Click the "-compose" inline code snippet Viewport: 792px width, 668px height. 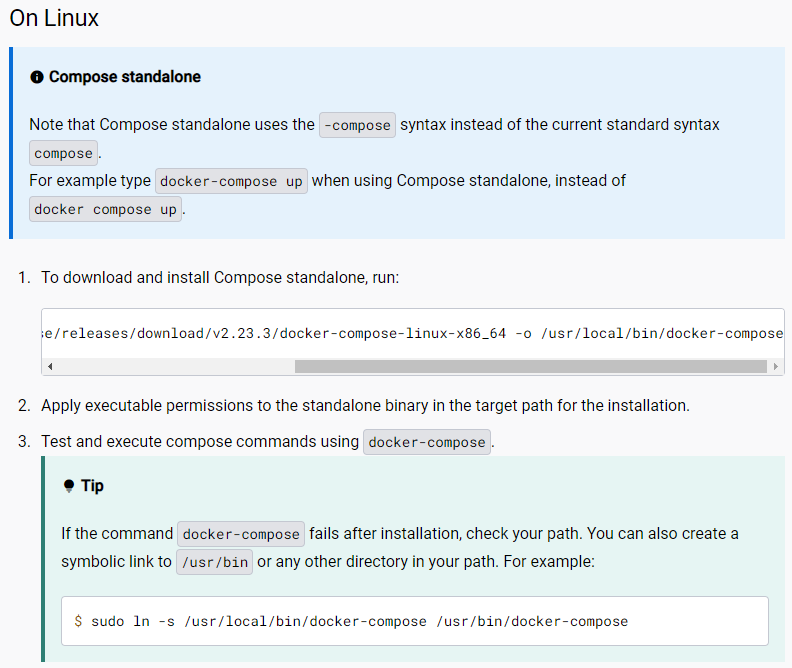(357, 125)
